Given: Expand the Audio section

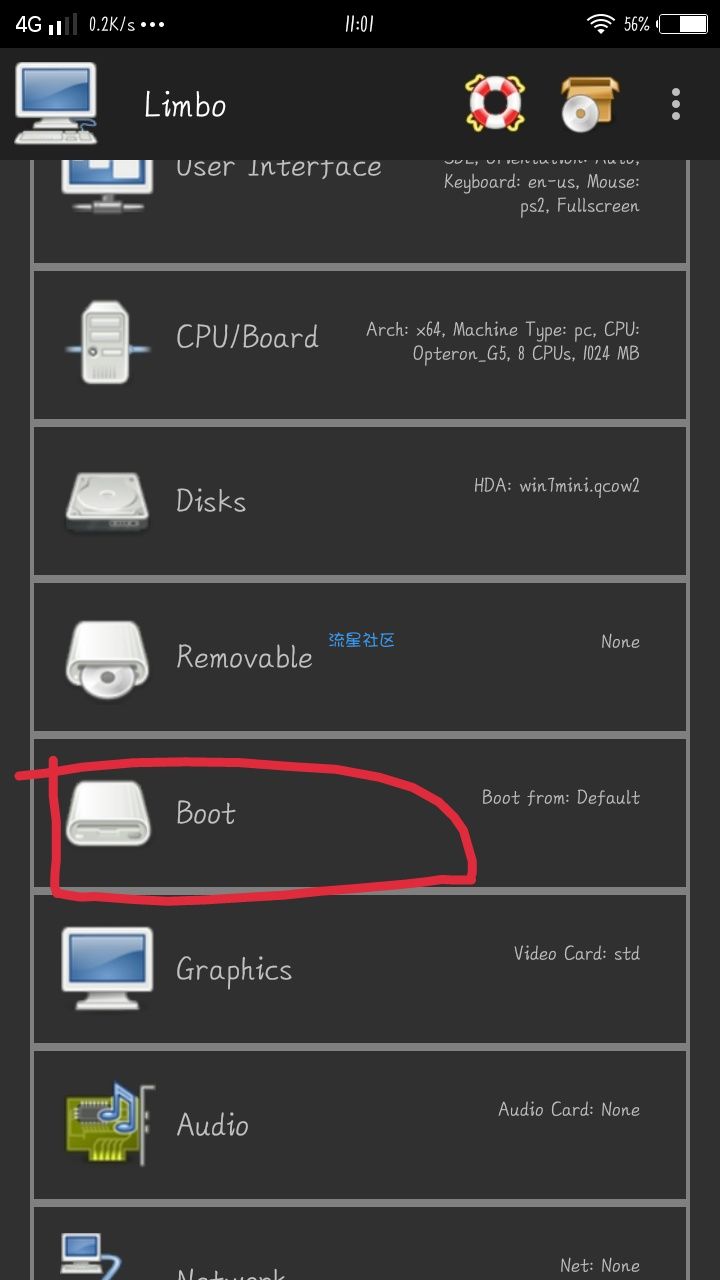Looking at the screenshot, I should pyautogui.click(x=360, y=1125).
